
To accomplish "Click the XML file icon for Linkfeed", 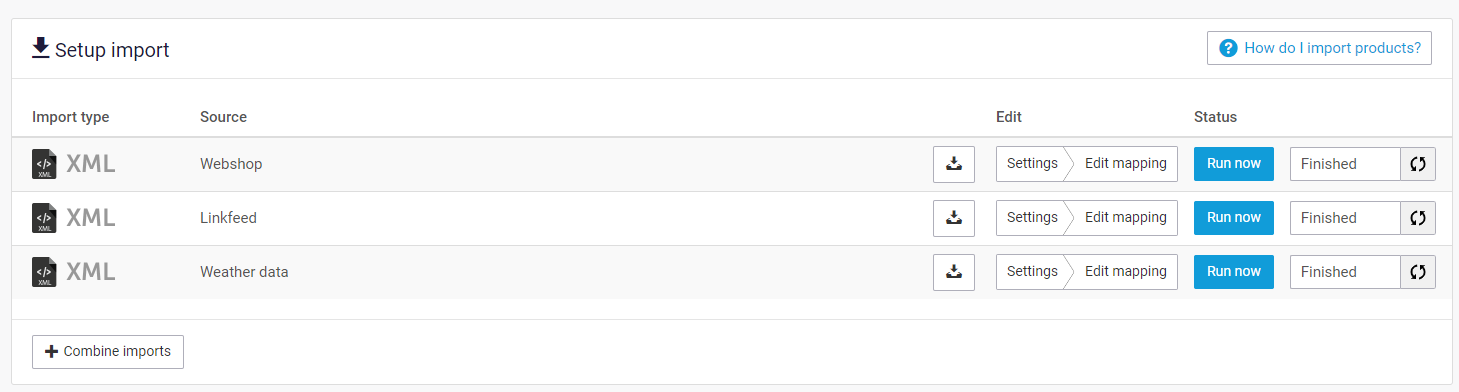I will [x=44, y=218].
